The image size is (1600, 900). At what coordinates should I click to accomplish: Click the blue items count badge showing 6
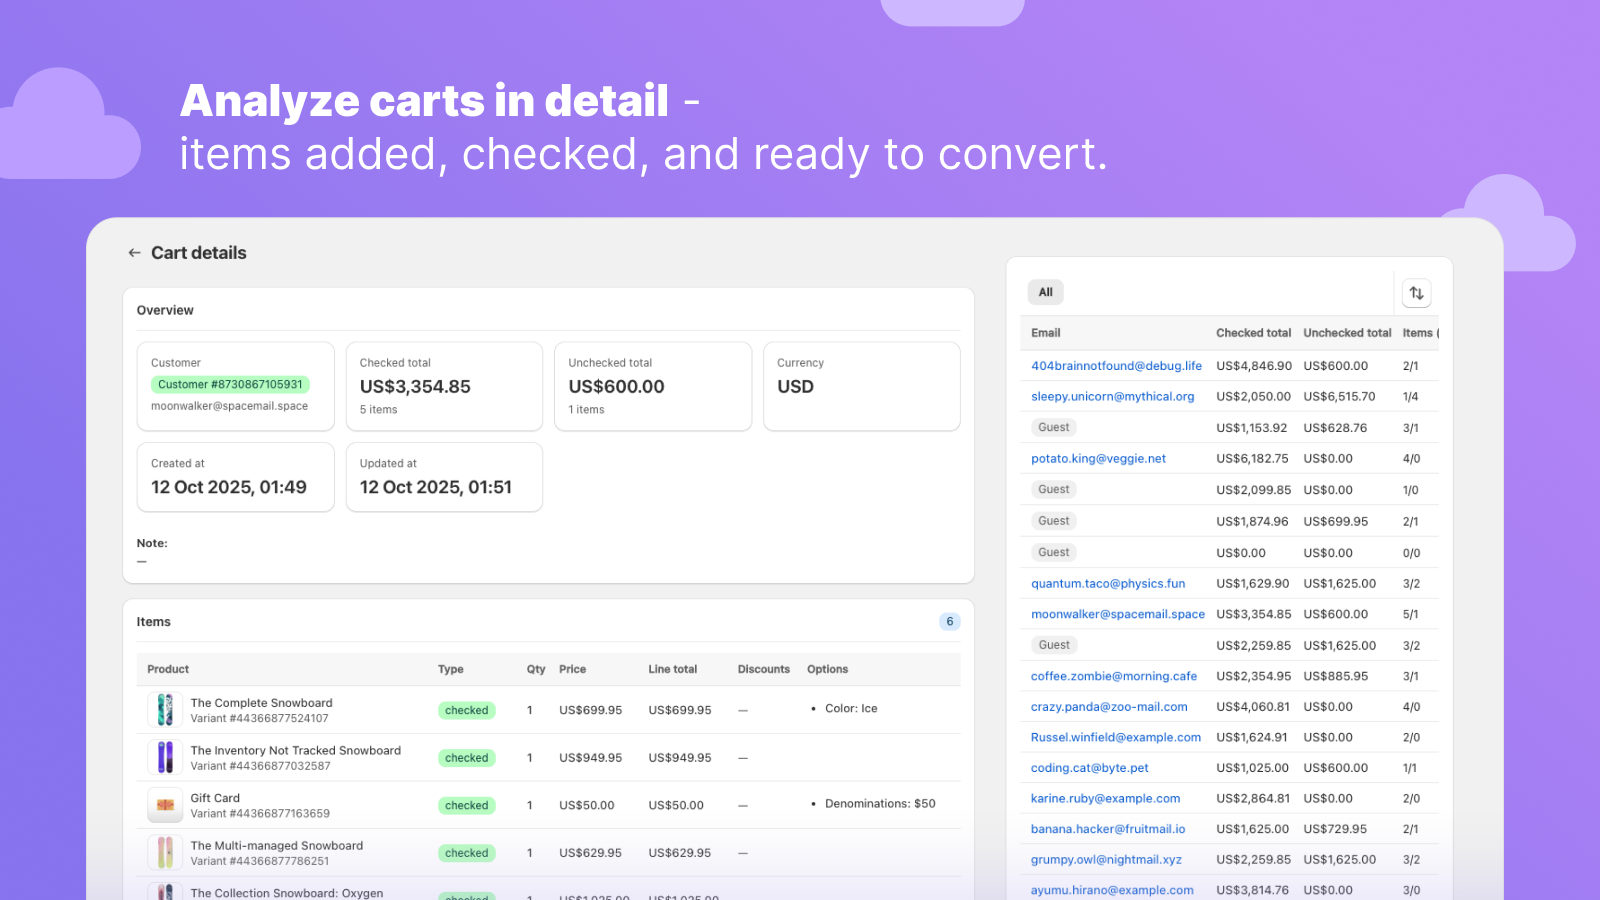(949, 621)
